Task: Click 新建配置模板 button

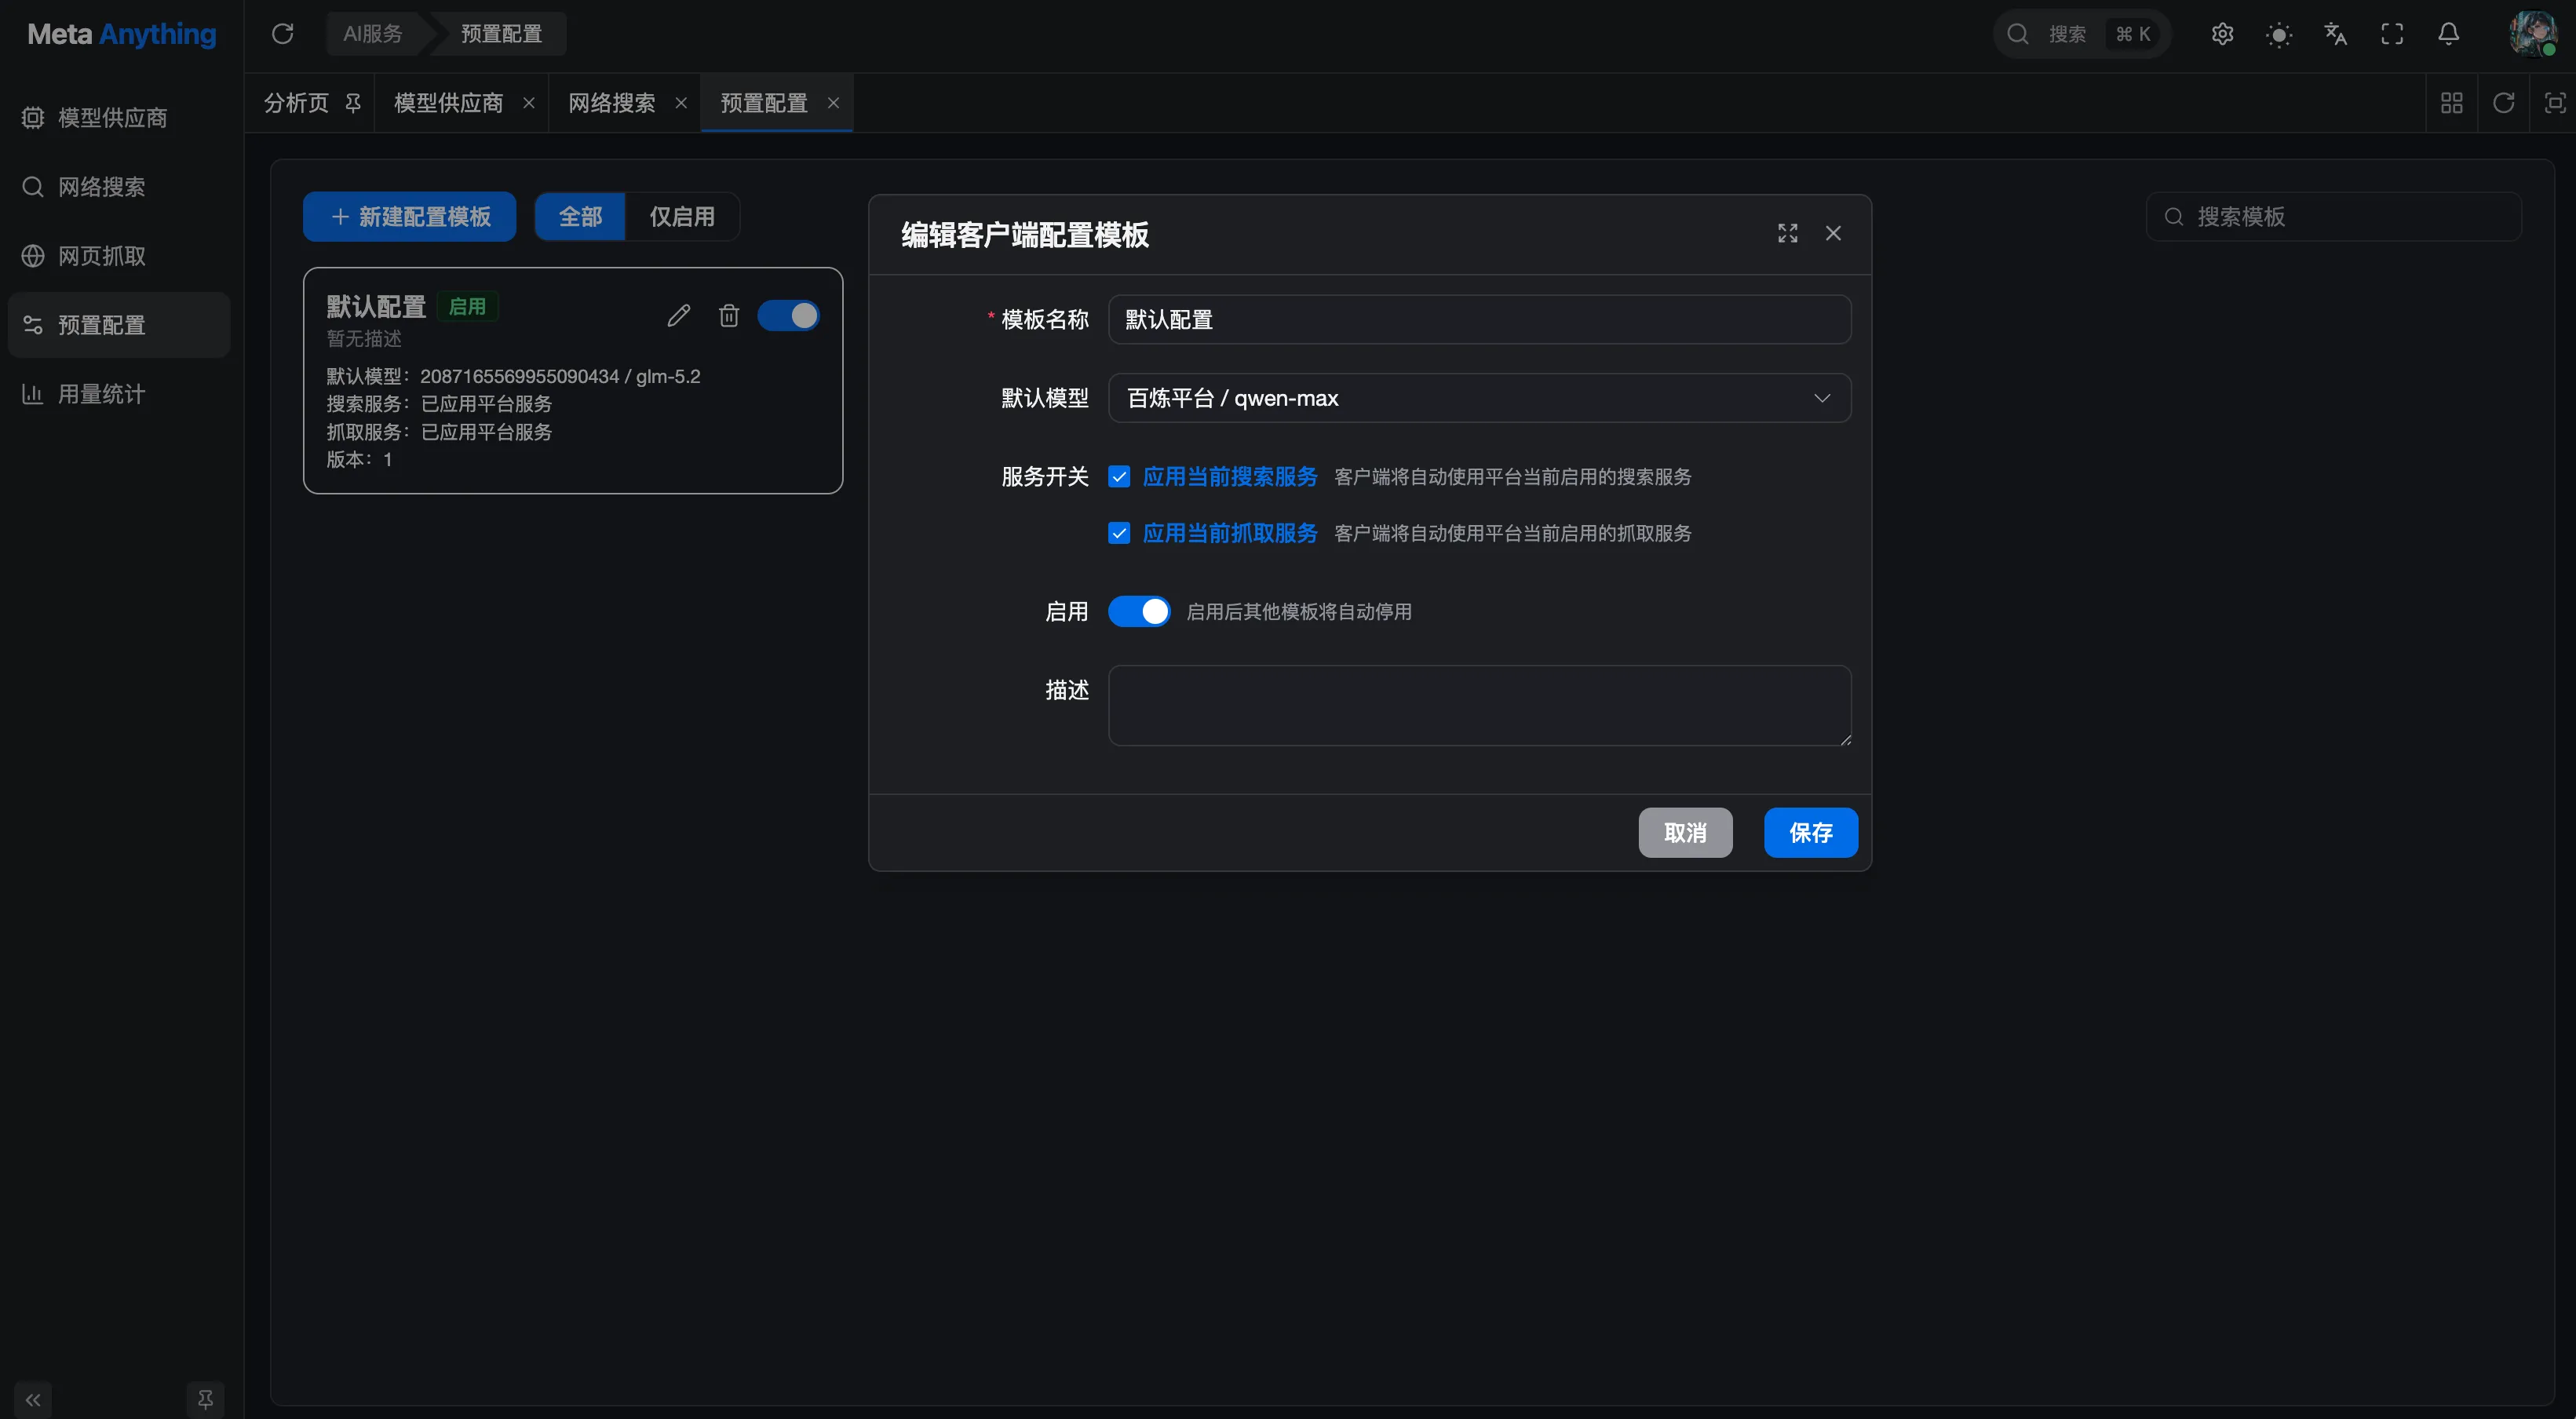Action: click(409, 216)
